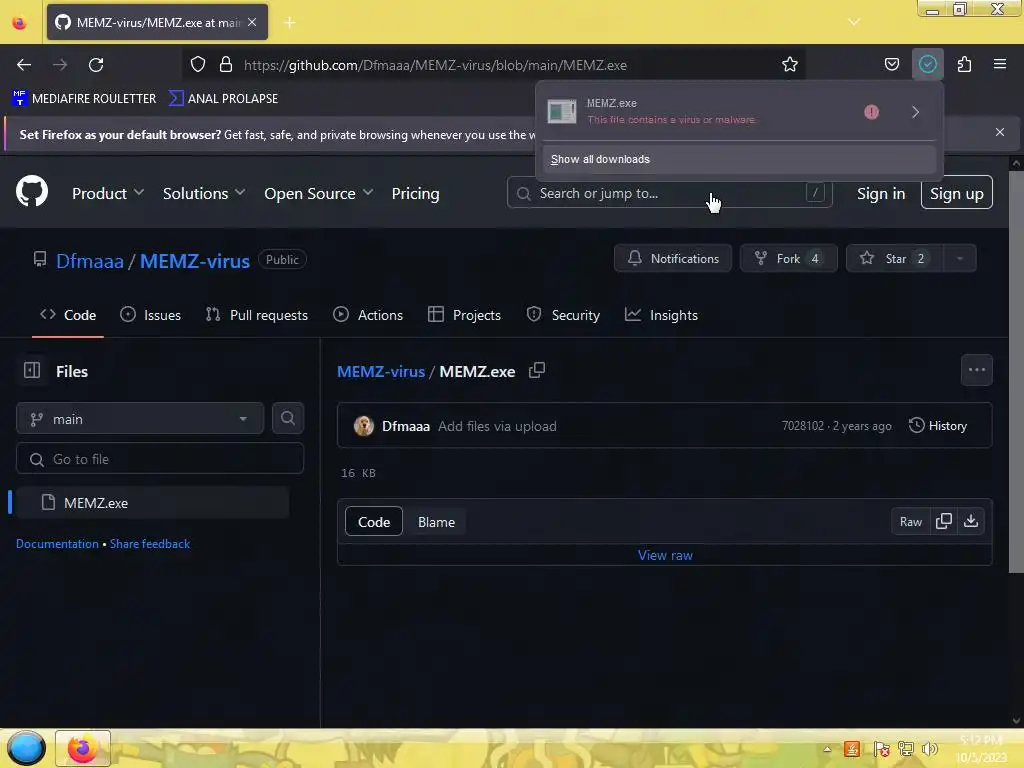Image resolution: width=1024 pixels, height=768 pixels.
Task: Open the Documentation link
Action: coord(57,544)
